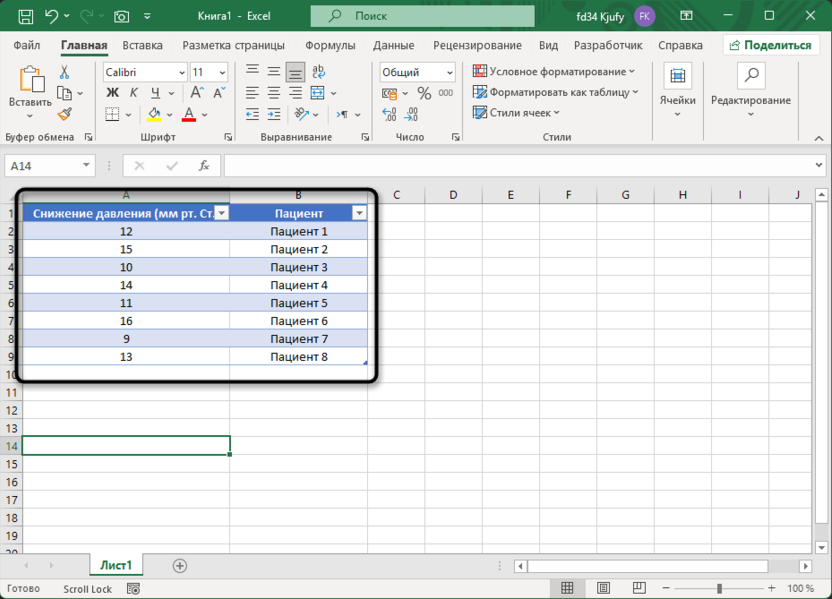Add a new sheet with plus icon
Viewport: 832px width, 599px height.
point(180,566)
